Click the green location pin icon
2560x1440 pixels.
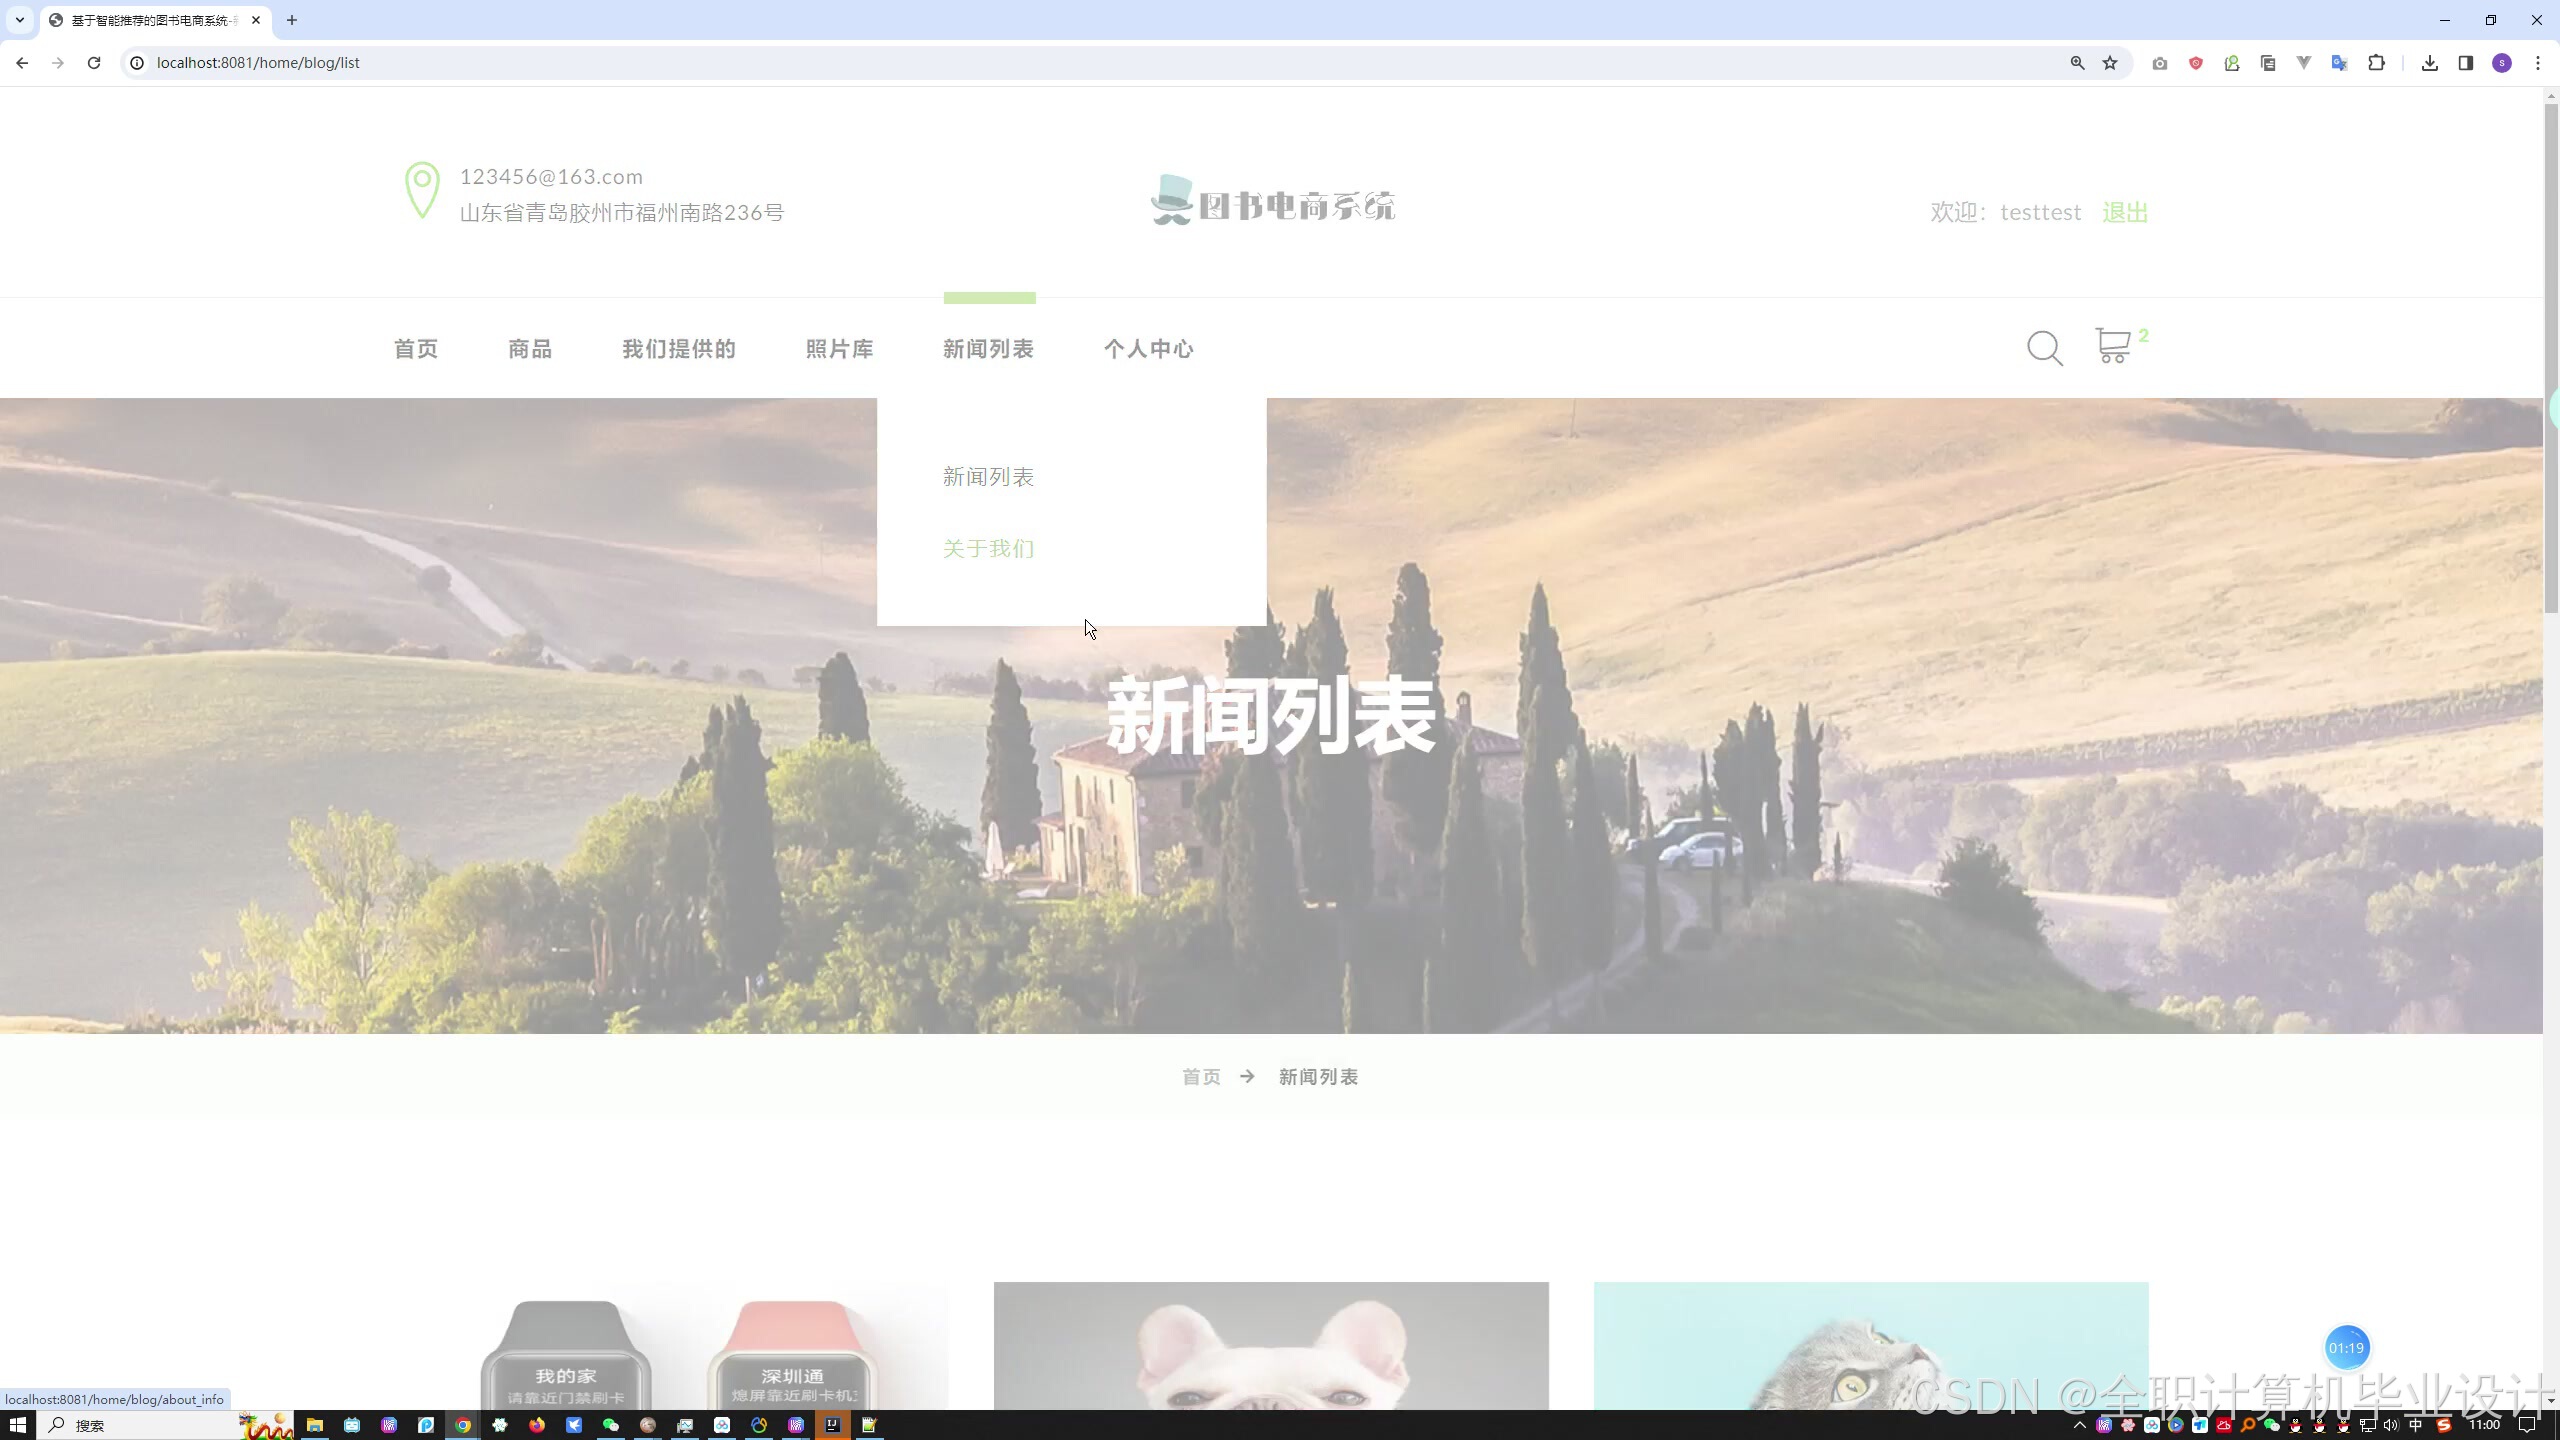[422, 190]
